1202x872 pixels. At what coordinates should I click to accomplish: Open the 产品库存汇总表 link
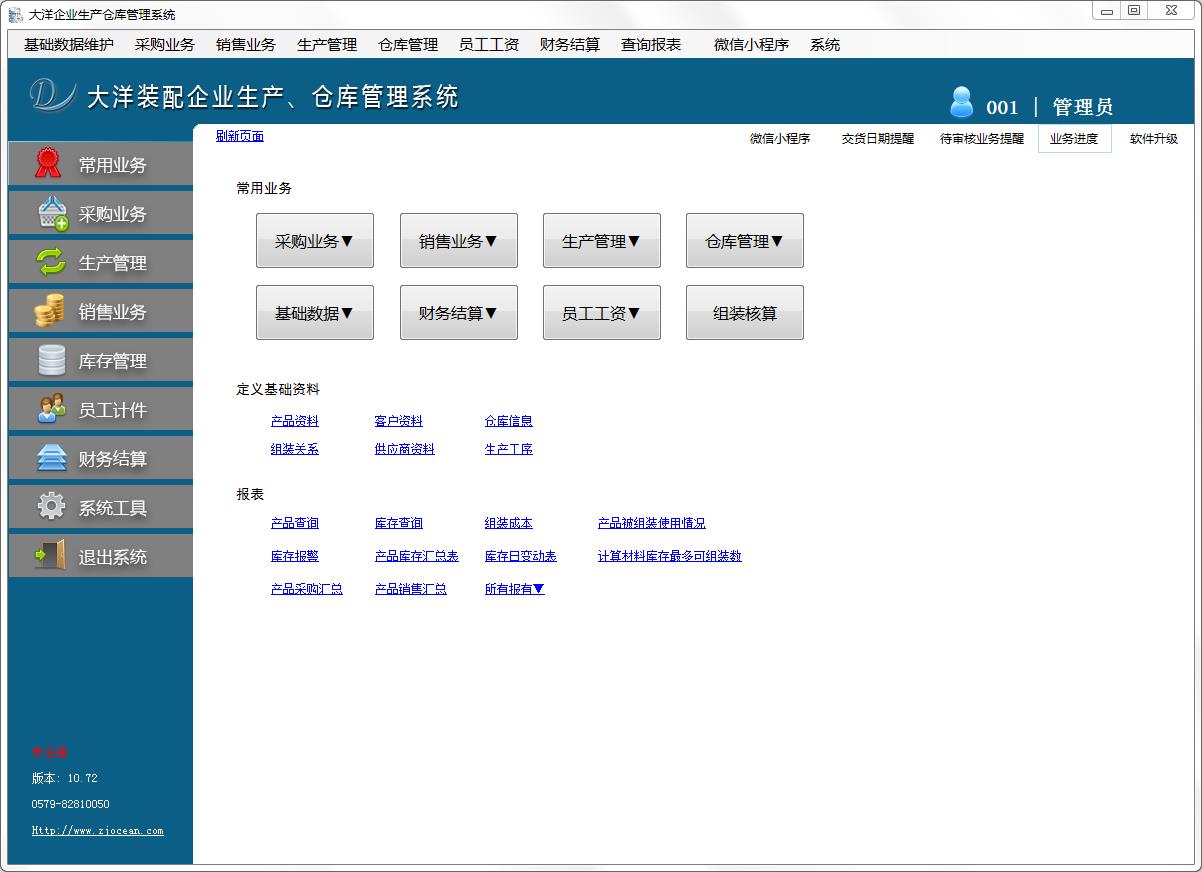pyautogui.click(x=417, y=556)
